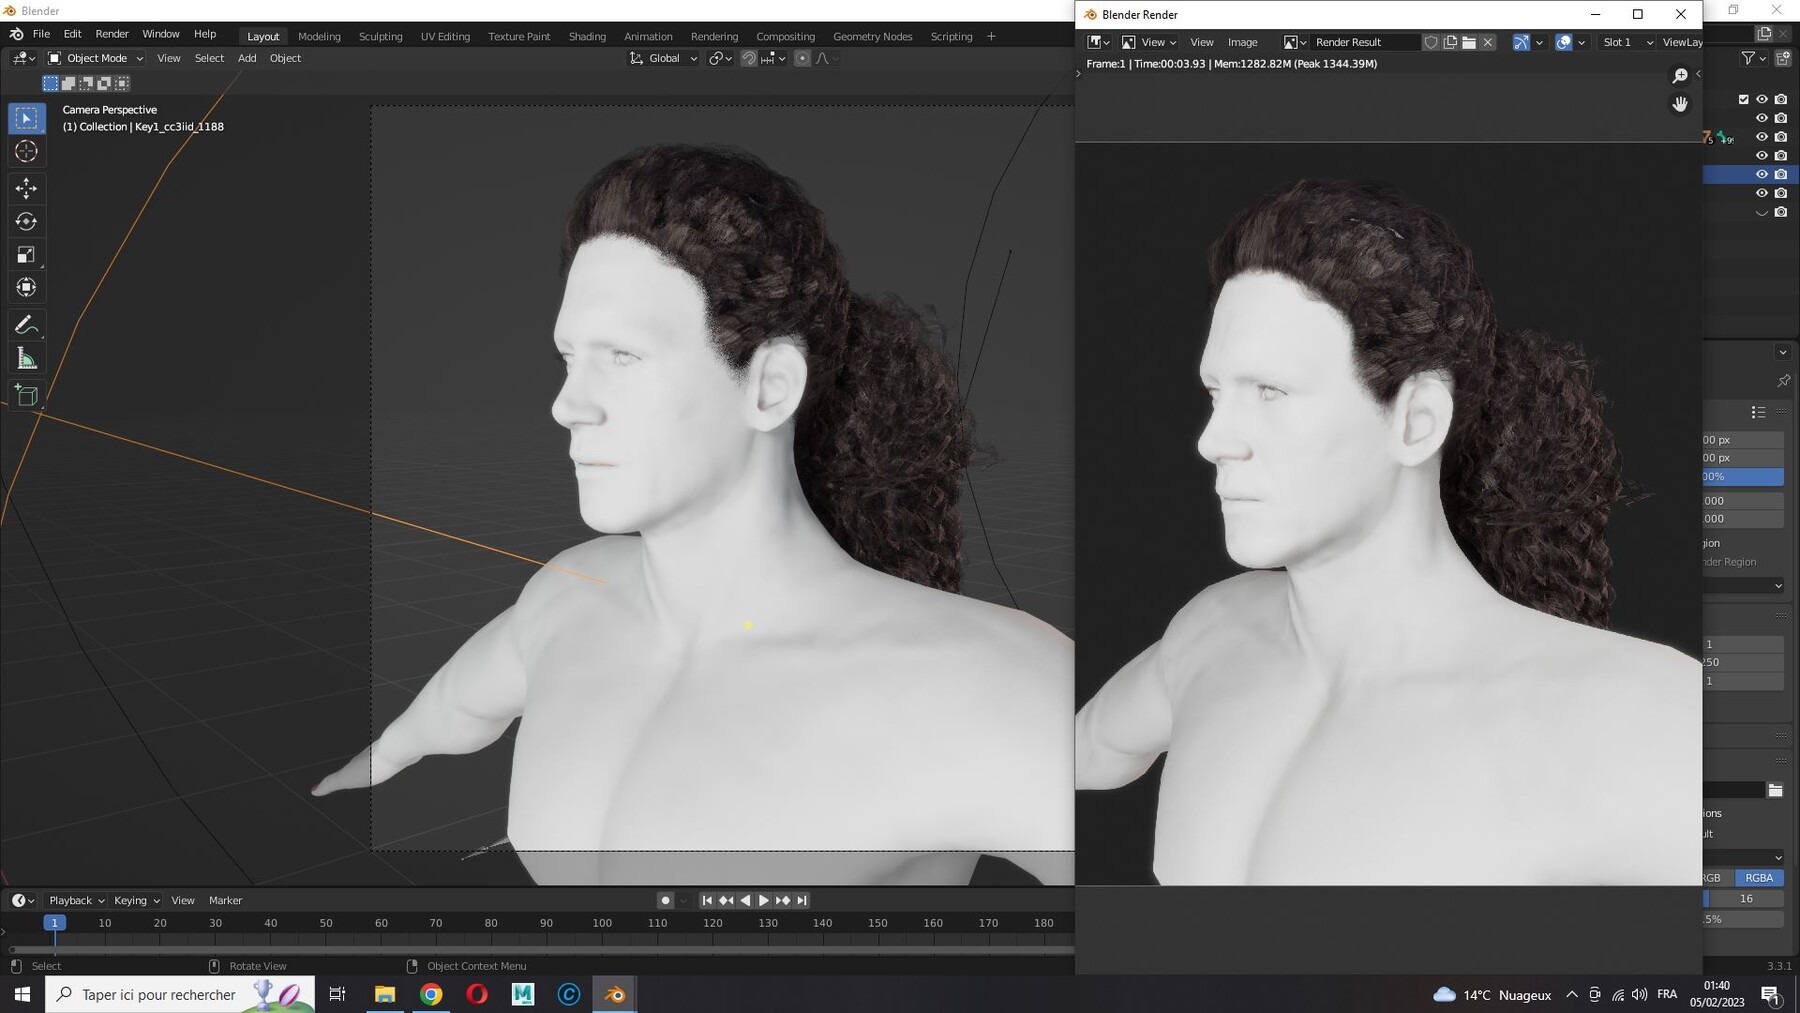Image resolution: width=1800 pixels, height=1013 pixels.
Task: Choose the Move tool
Action: (27, 188)
